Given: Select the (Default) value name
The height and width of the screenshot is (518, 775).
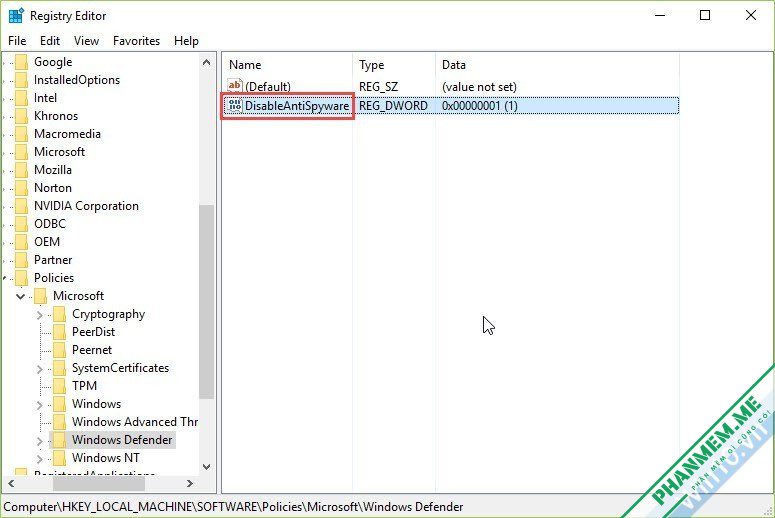Looking at the screenshot, I should [268, 87].
